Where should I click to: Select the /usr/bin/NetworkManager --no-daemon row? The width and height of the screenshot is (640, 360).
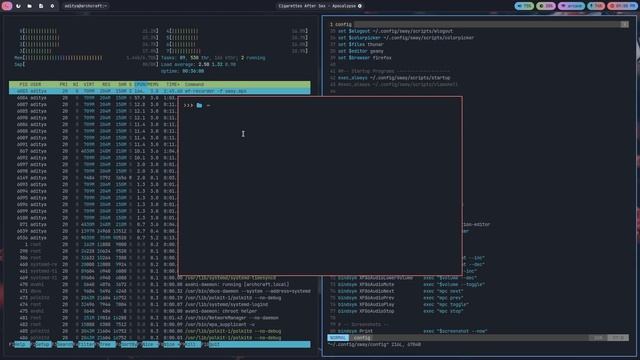(x=160, y=318)
